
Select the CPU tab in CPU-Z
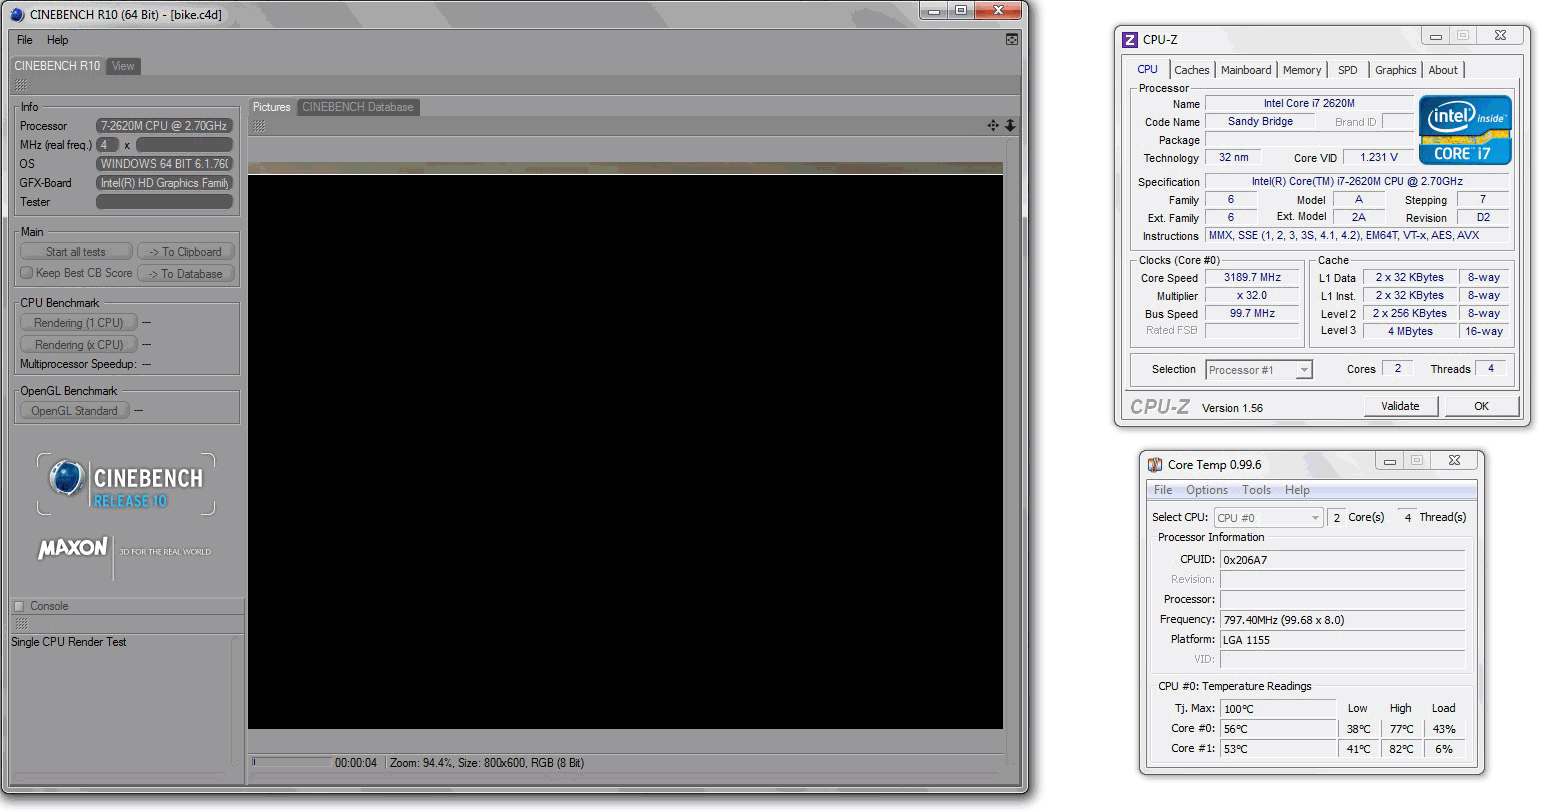click(x=1147, y=69)
